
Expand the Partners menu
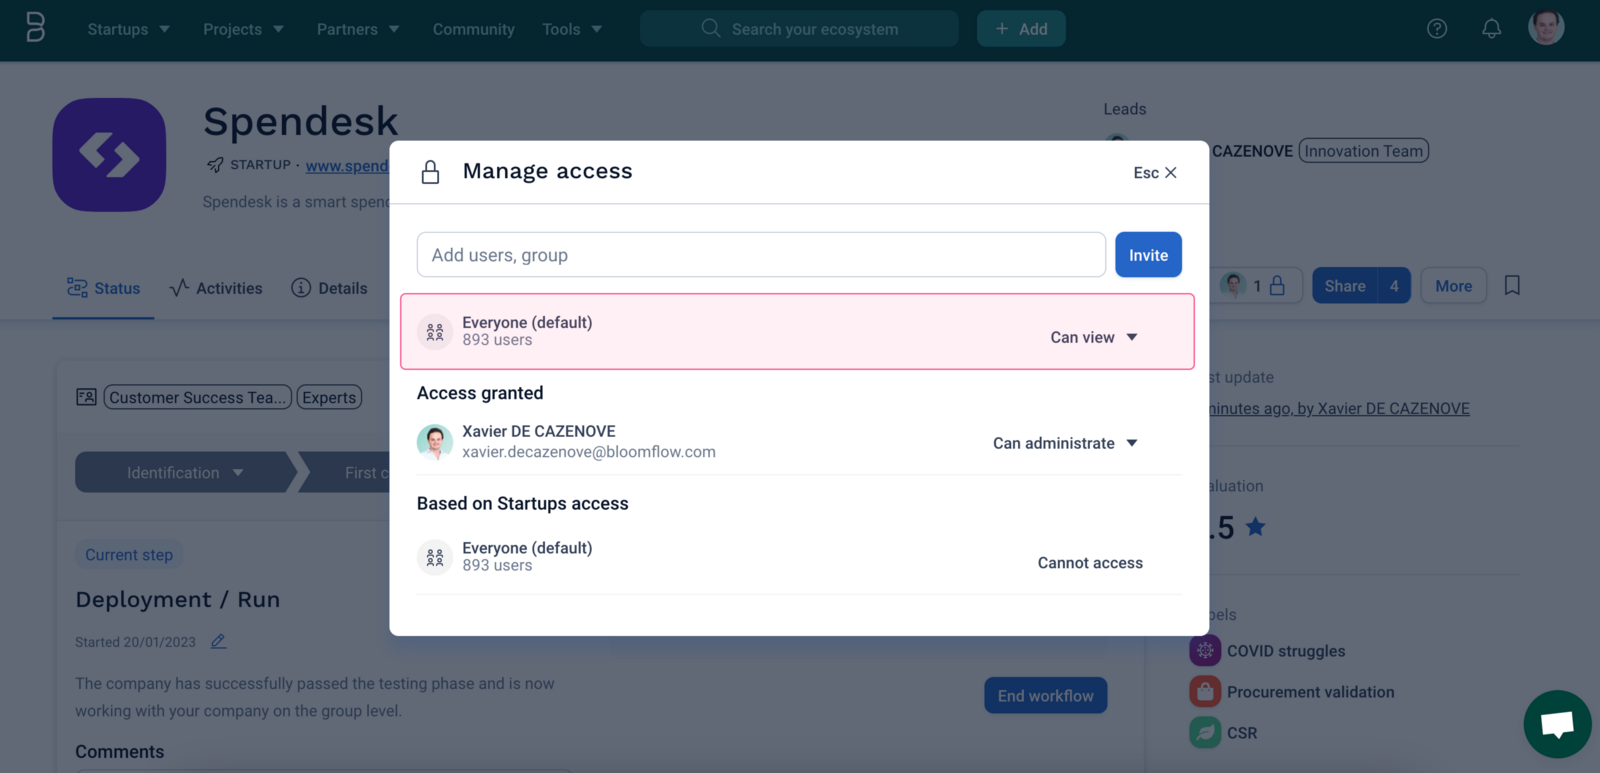point(358,29)
